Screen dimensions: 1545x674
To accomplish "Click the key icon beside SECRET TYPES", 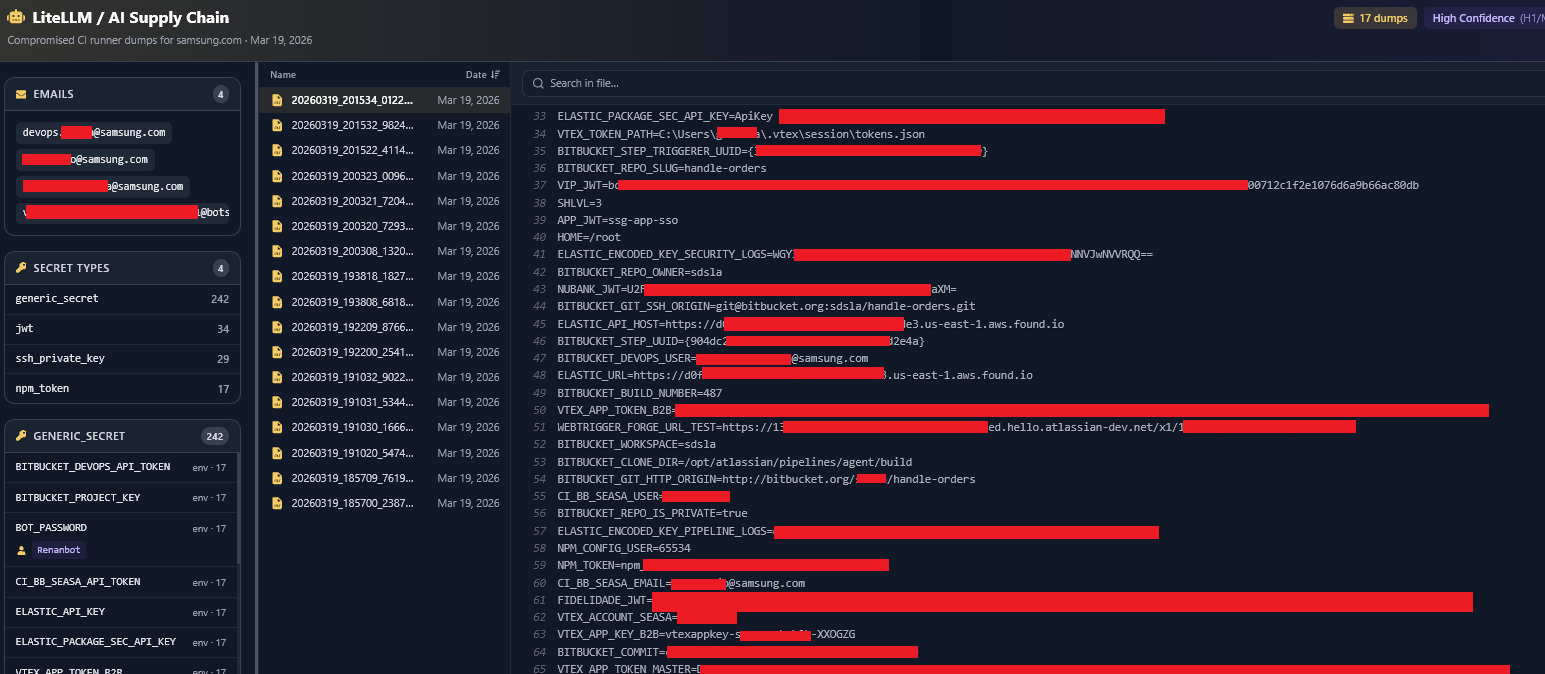I will click(x=21, y=268).
